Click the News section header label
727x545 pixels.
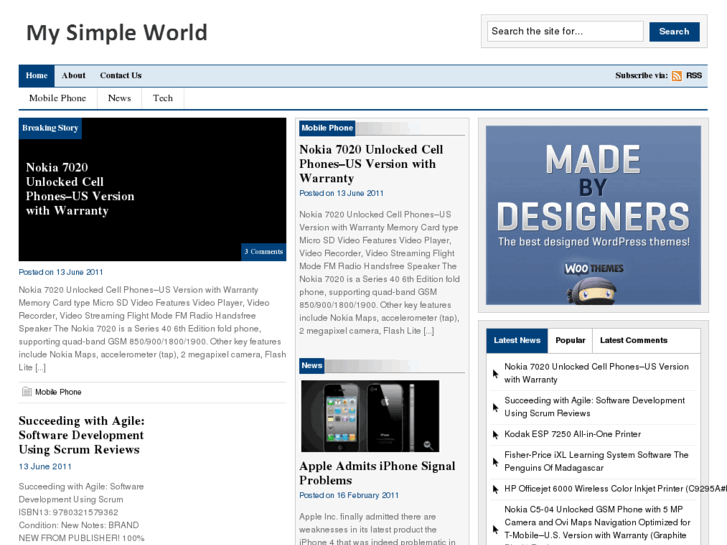click(x=312, y=365)
